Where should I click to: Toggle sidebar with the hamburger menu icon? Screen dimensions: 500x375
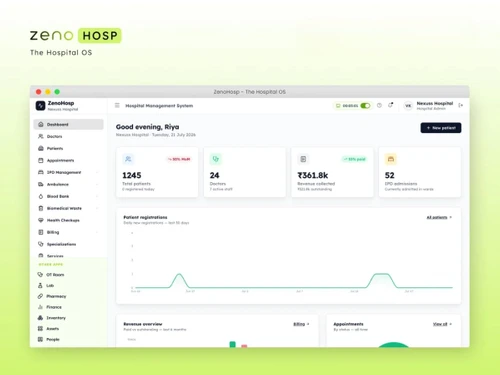[117, 105]
